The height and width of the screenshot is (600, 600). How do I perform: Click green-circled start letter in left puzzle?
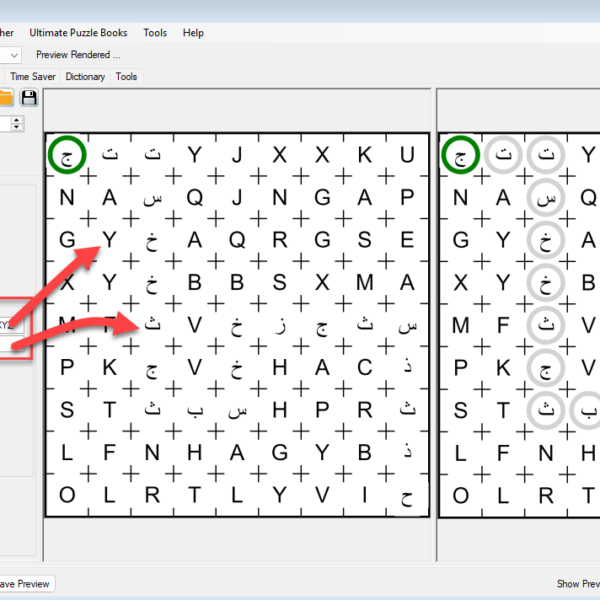tap(67, 155)
